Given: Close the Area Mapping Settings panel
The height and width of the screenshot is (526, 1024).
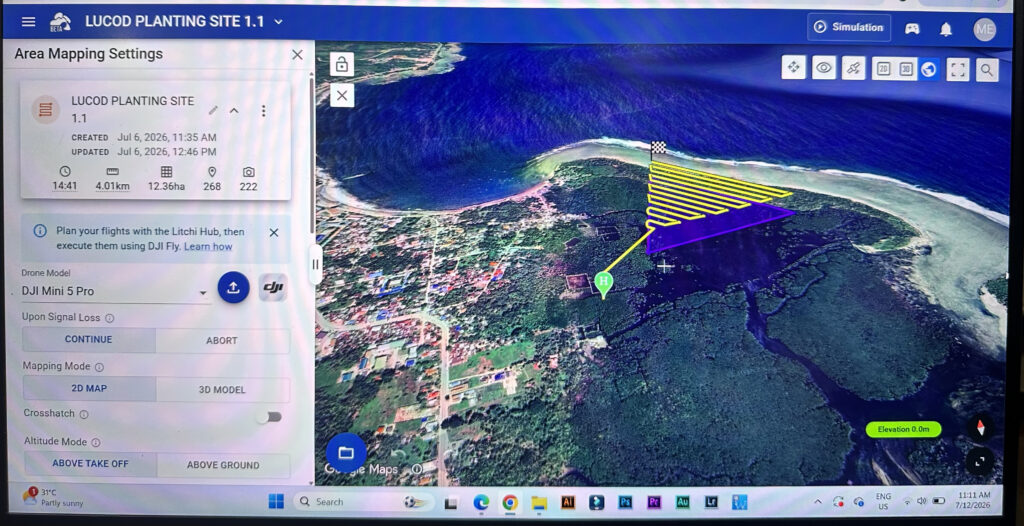Looking at the screenshot, I should 297,55.
